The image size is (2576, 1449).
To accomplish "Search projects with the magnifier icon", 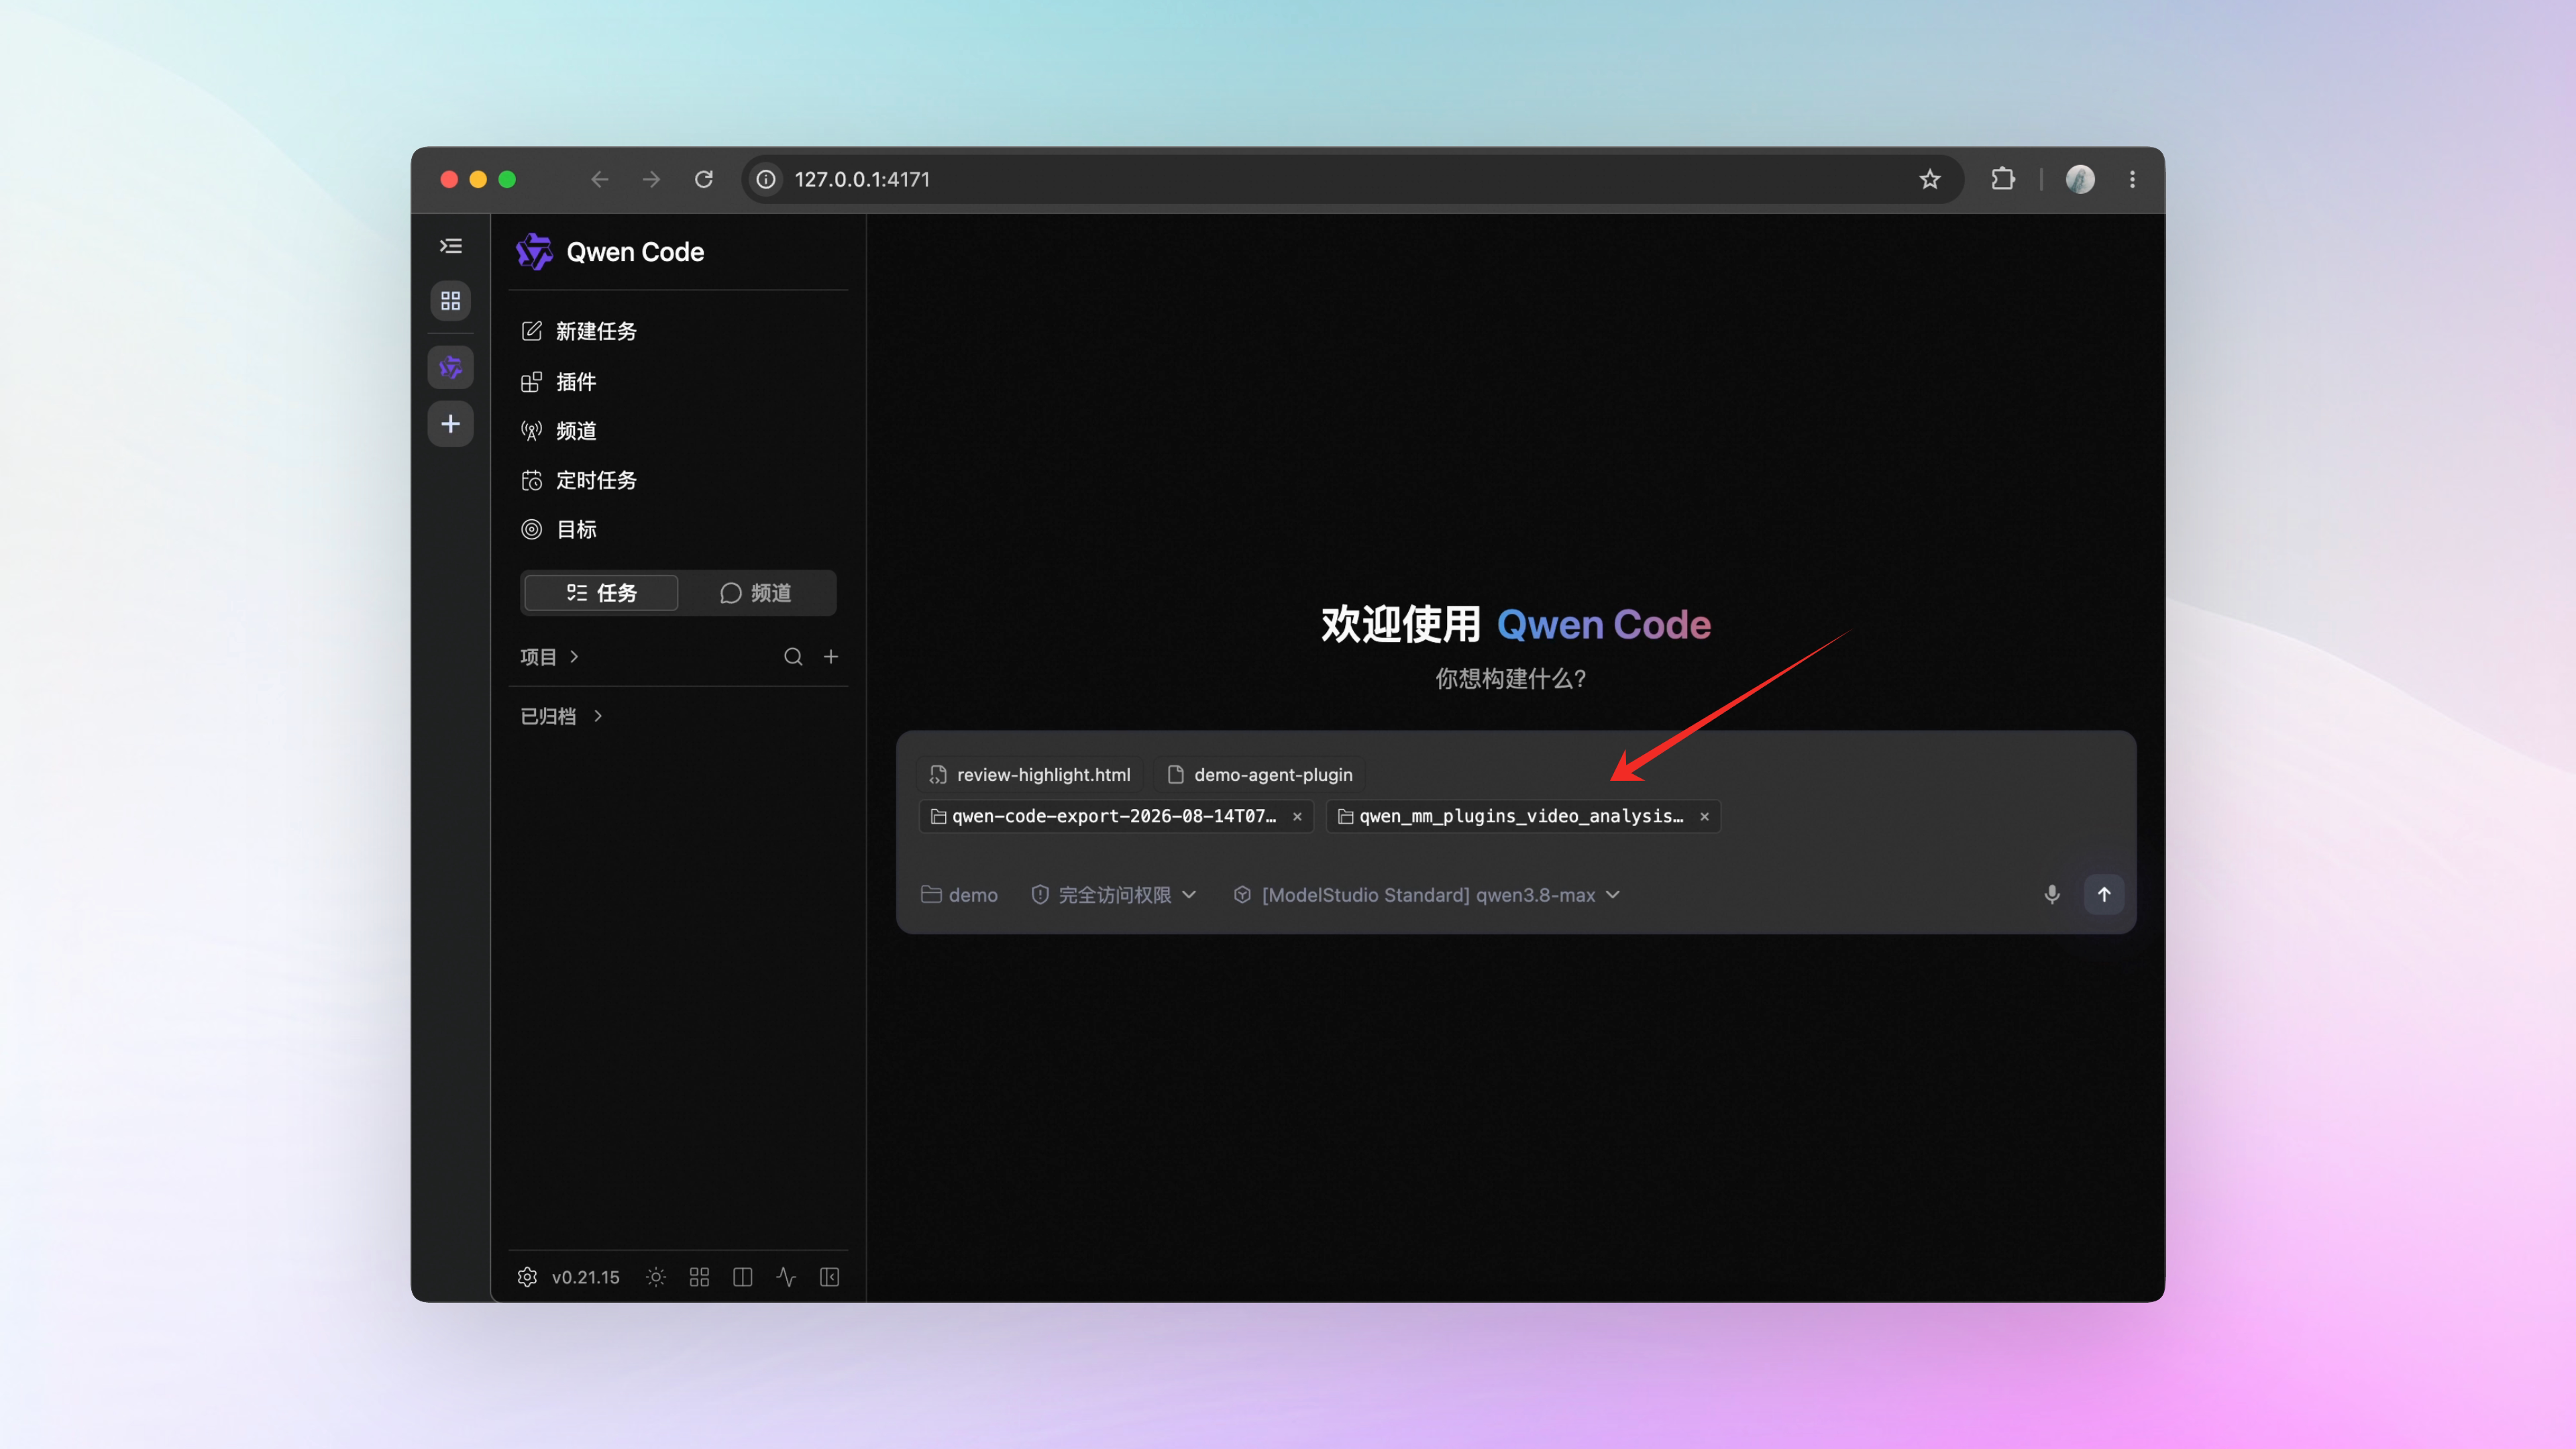I will click(793, 657).
